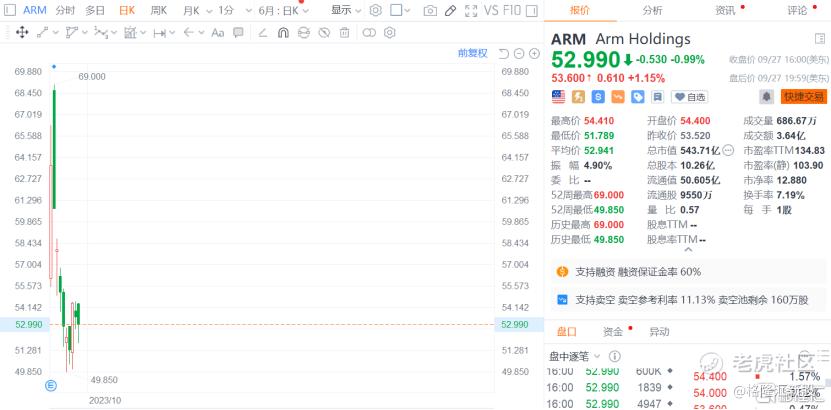Expand more details beside 总市值
Image resolution: width=831 pixels, height=410 pixels.
point(728,150)
